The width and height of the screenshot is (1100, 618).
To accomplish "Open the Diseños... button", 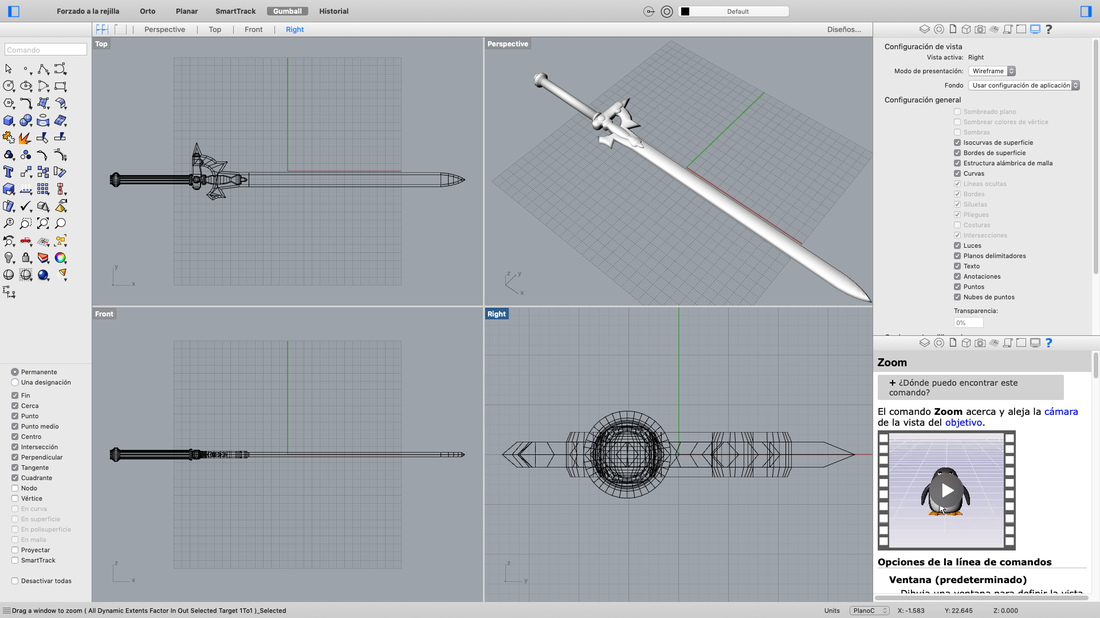I will [844, 29].
